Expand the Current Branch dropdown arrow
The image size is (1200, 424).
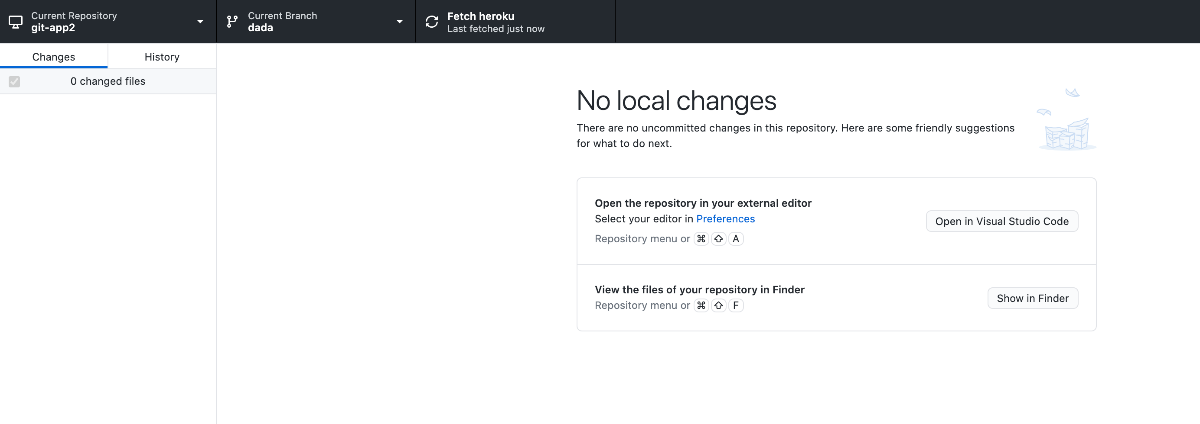tap(400, 22)
